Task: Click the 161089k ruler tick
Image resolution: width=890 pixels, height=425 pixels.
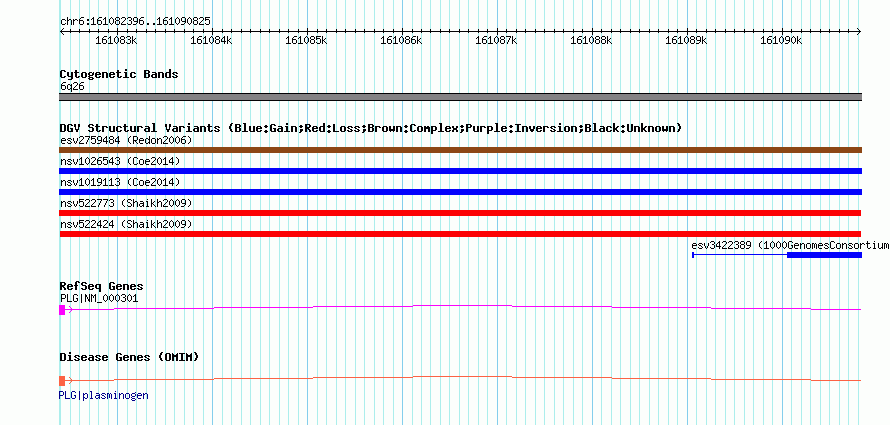Action: (x=687, y=40)
